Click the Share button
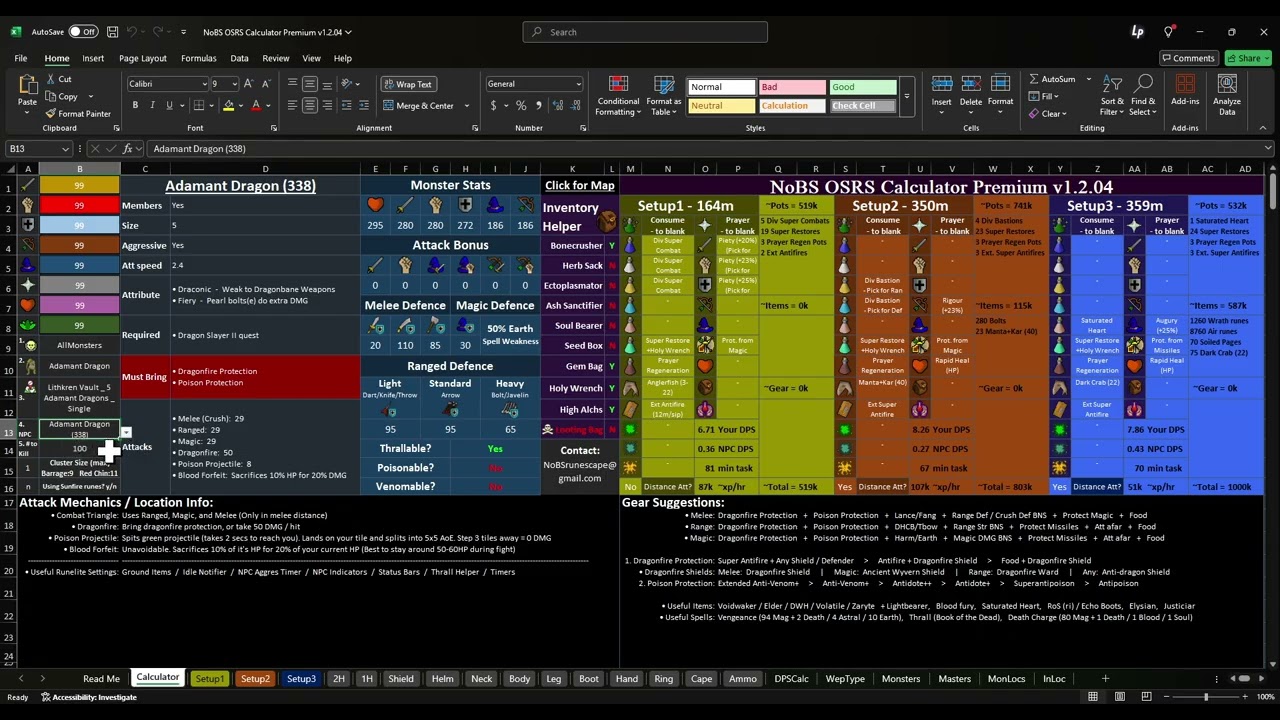Viewport: 1280px width, 720px height. (x=1248, y=58)
